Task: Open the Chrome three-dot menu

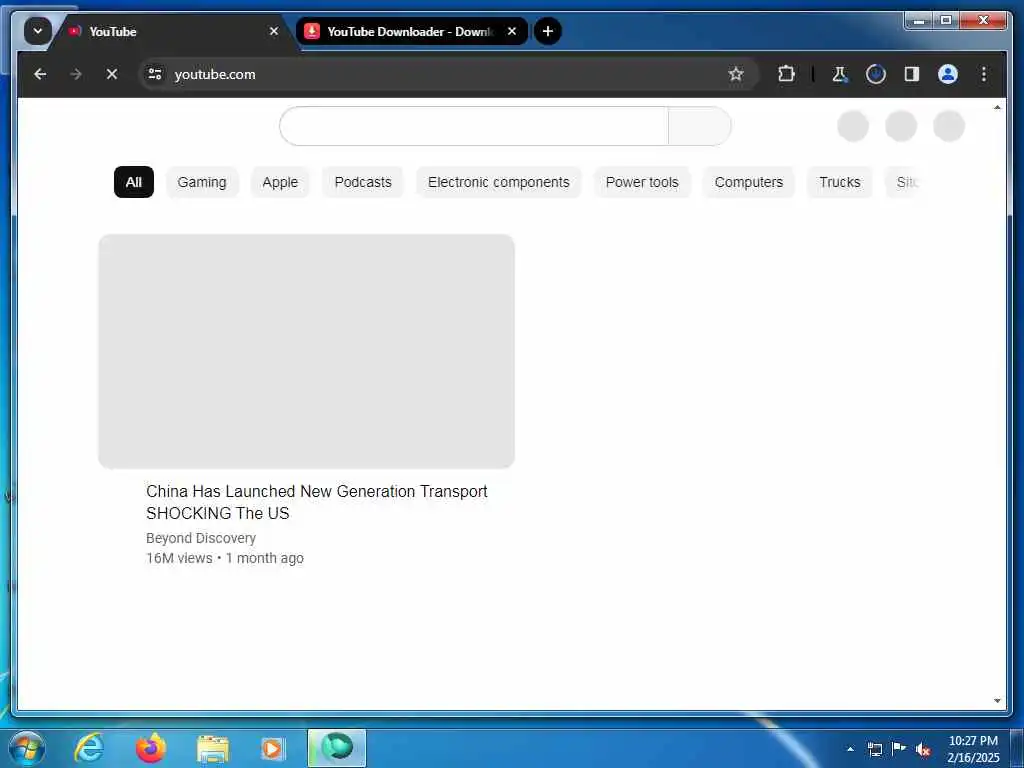Action: [984, 74]
